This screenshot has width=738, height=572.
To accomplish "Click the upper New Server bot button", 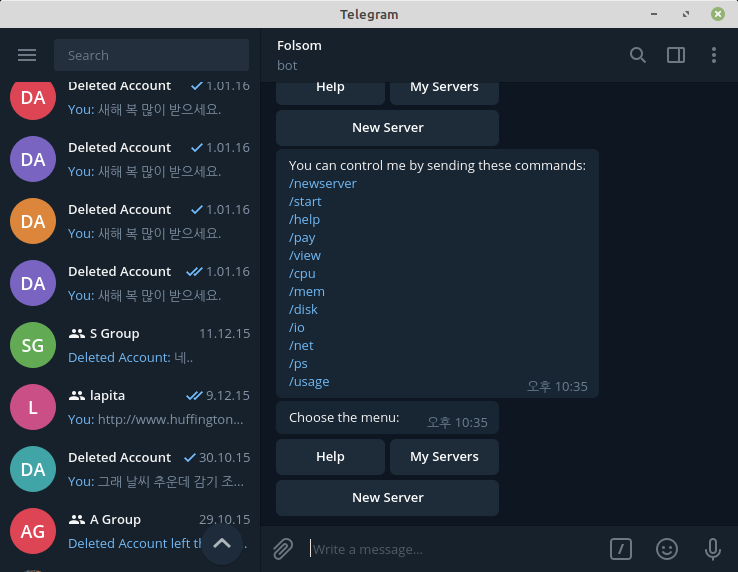I will pyautogui.click(x=387, y=128).
